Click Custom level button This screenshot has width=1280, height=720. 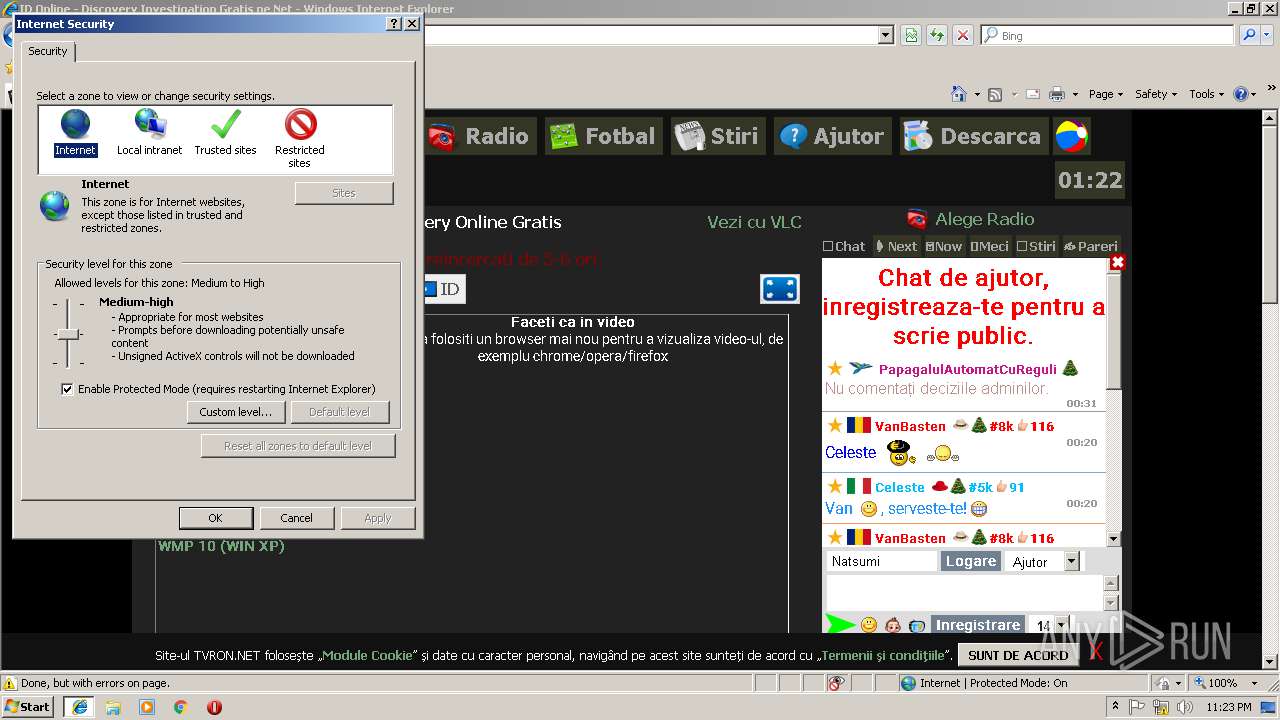[236, 412]
